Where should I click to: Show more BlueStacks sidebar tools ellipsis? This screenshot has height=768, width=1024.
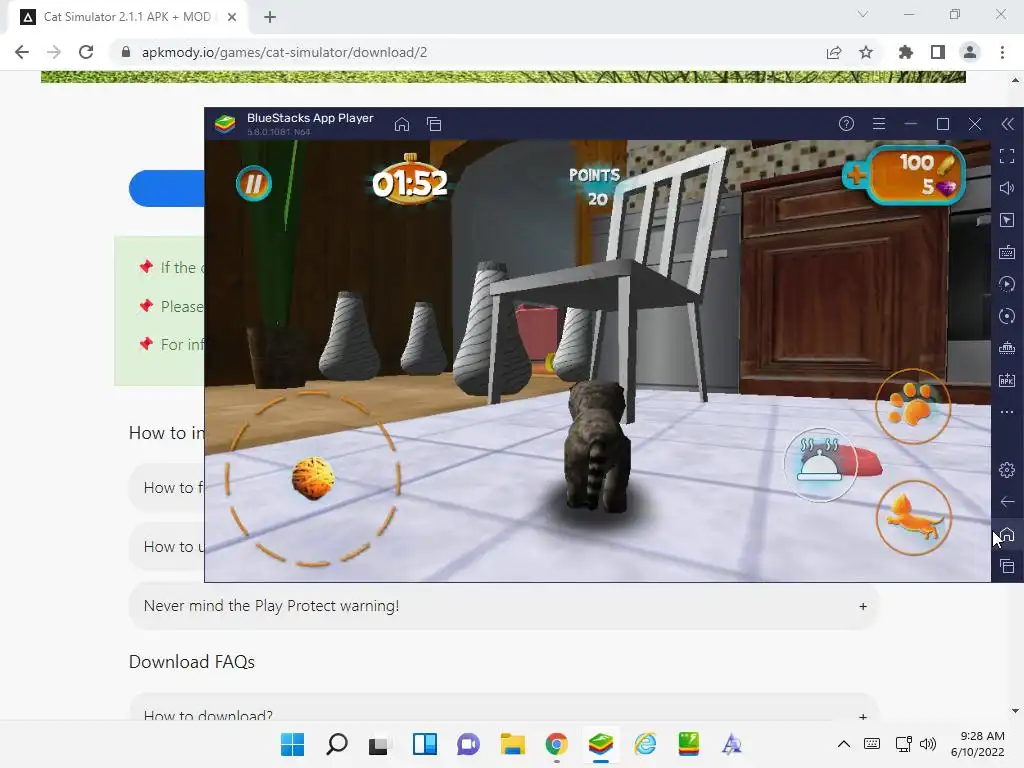[x=1007, y=412]
